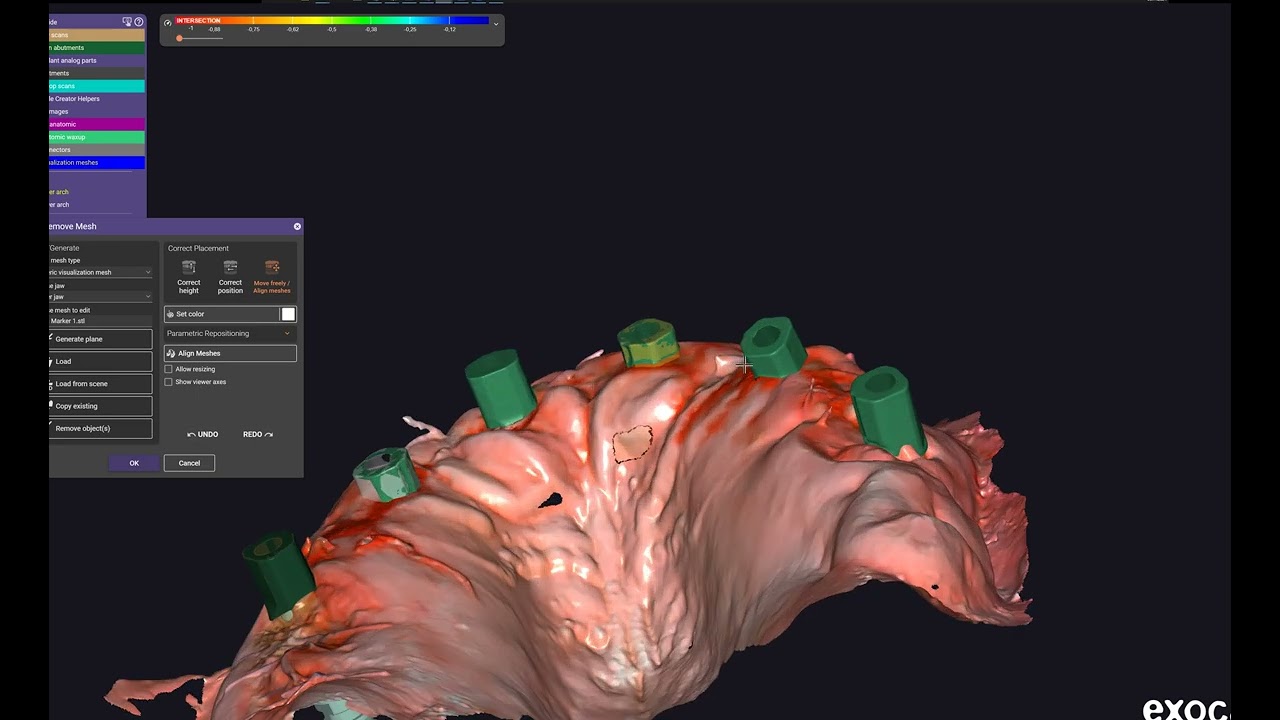Click the Cancel button
Image resolution: width=1280 pixels, height=720 pixels.
click(x=189, y=463)
